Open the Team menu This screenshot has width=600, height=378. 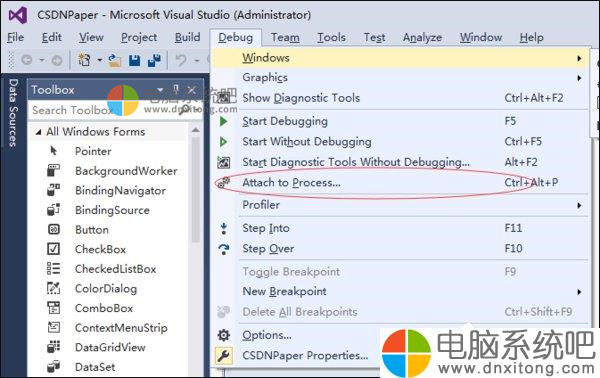[285, 37]
